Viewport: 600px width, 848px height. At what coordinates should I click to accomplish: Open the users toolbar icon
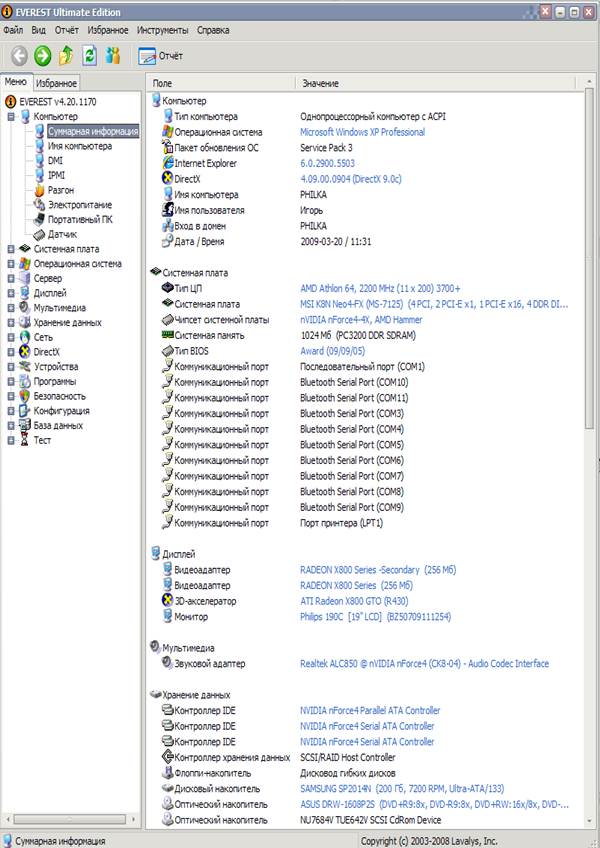(x=113, y=56)
